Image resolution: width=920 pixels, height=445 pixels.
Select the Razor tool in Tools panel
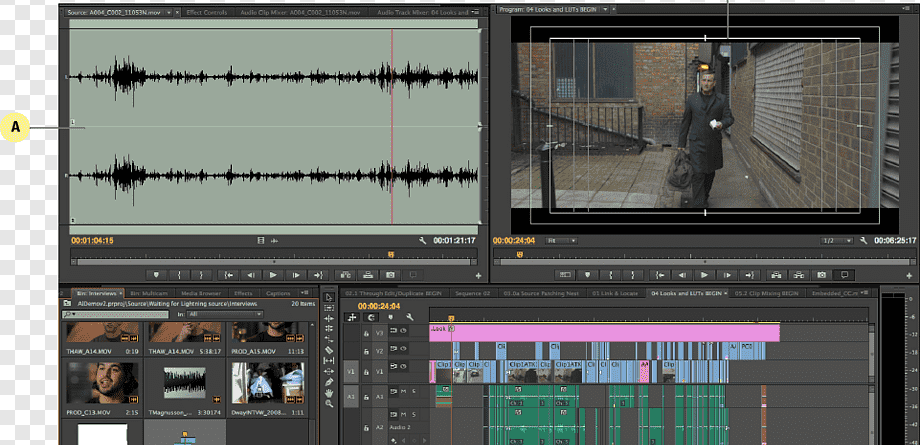329,348
